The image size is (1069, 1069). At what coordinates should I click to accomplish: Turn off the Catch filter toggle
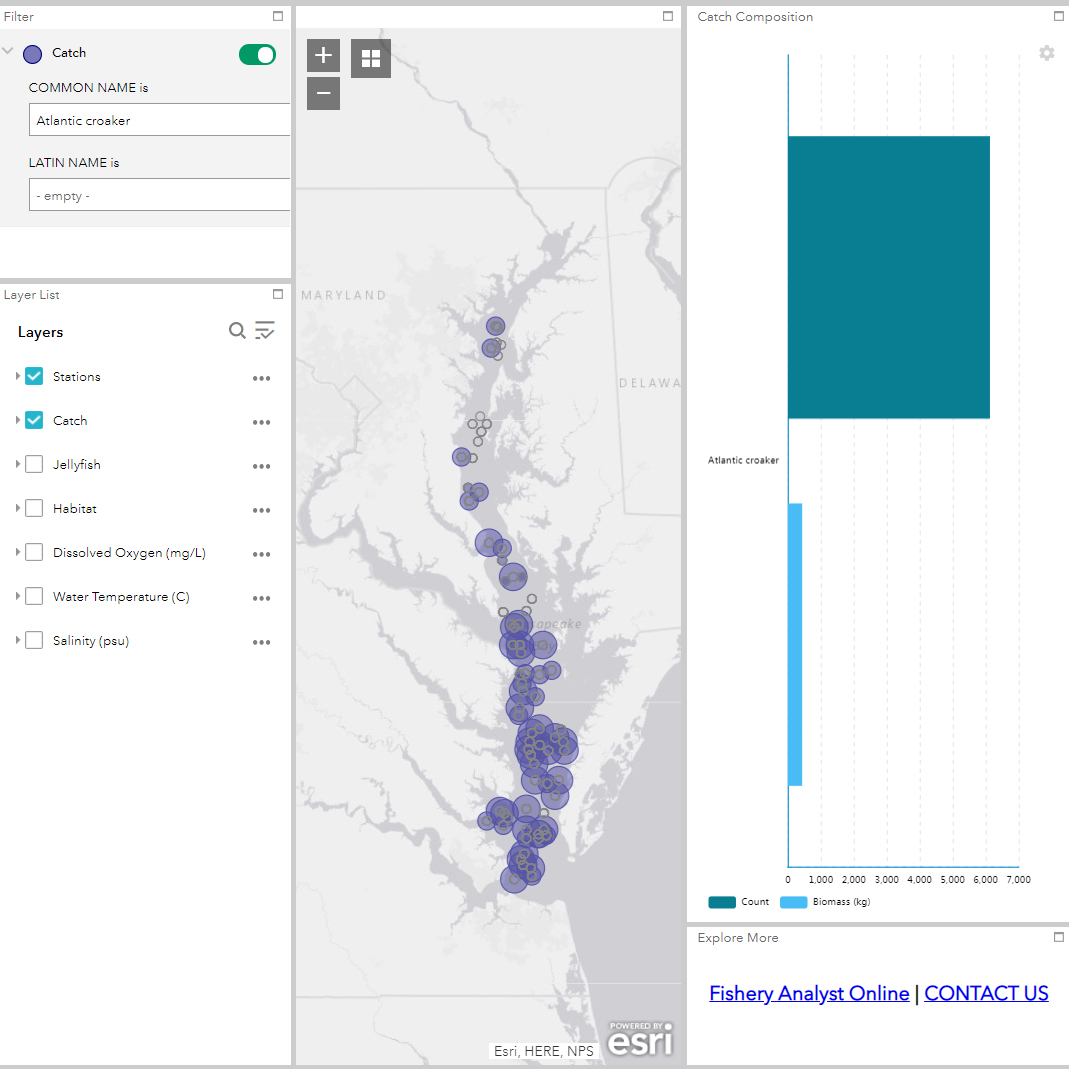[x=257, y=55]
